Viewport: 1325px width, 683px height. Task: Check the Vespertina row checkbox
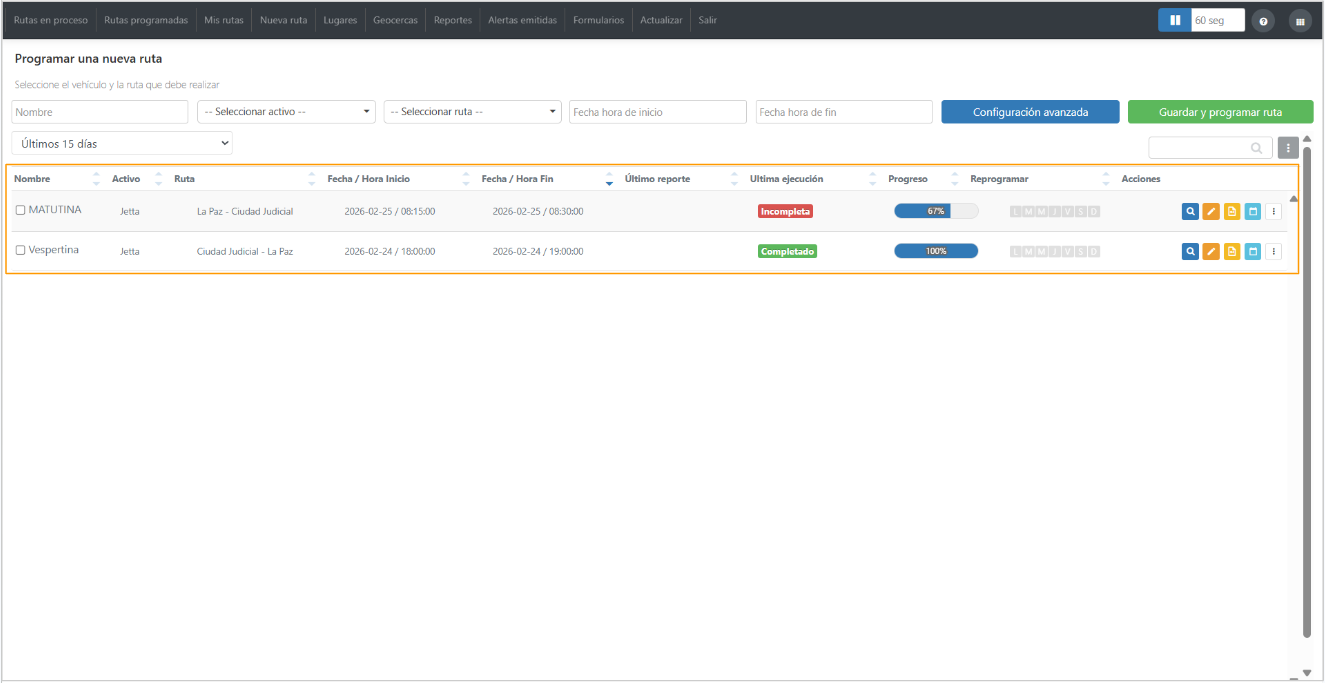[20, 250]
